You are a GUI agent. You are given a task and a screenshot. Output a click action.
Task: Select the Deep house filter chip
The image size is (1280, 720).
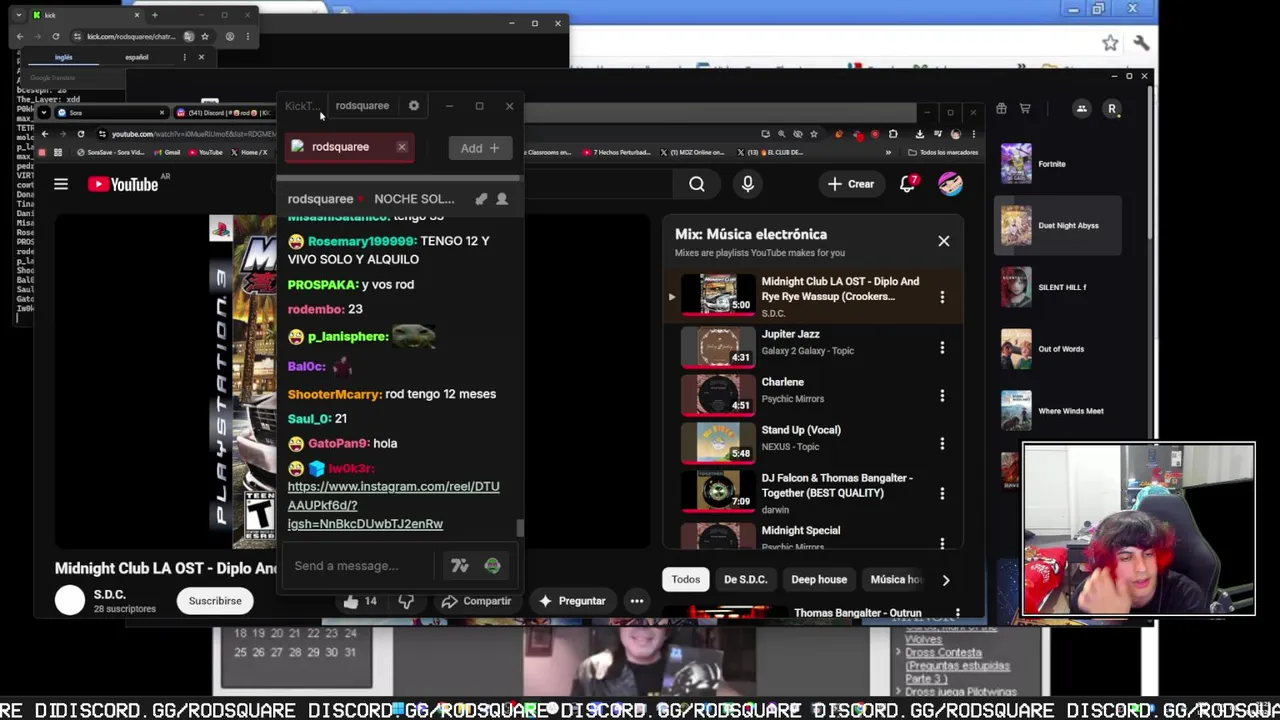pyautogui.click(x=819, y=579)
